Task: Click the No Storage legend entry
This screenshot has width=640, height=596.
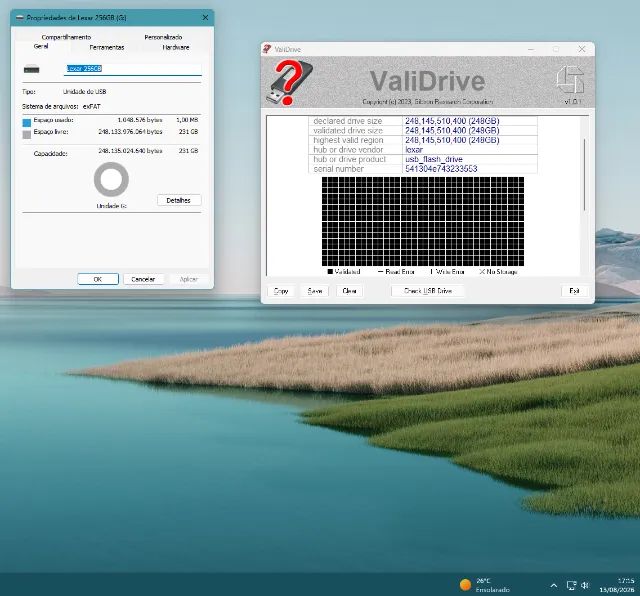Action: coord(498,272)
